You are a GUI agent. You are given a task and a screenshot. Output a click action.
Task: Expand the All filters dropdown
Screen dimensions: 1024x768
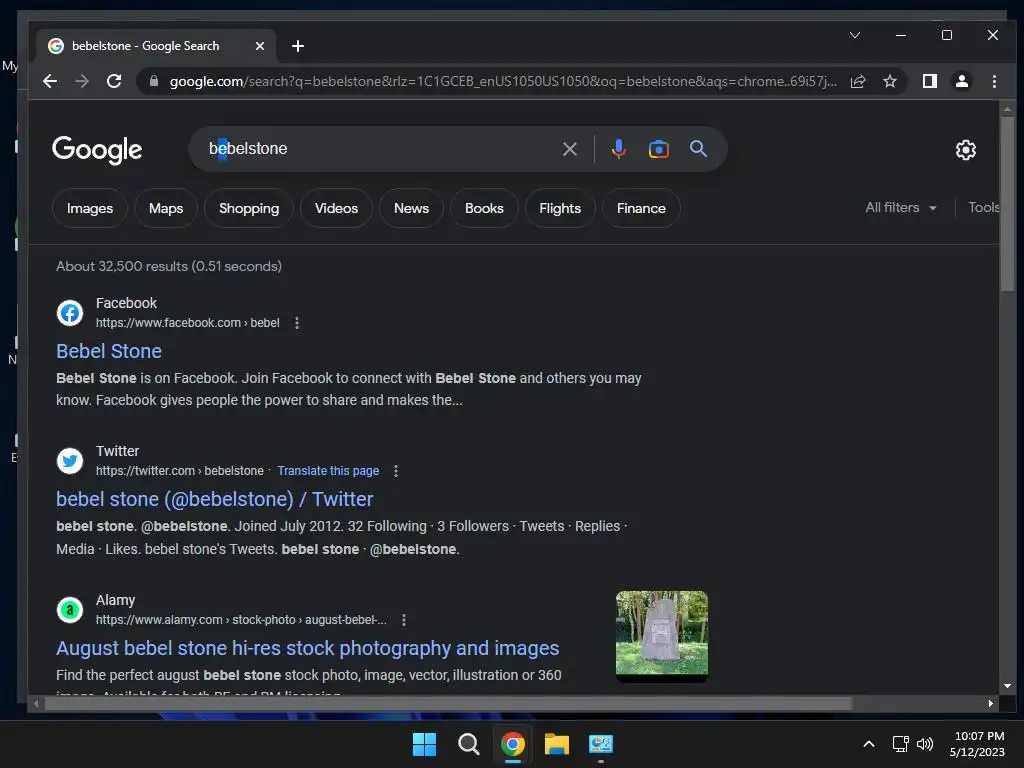pyautogui.click(x=901, y=208)
